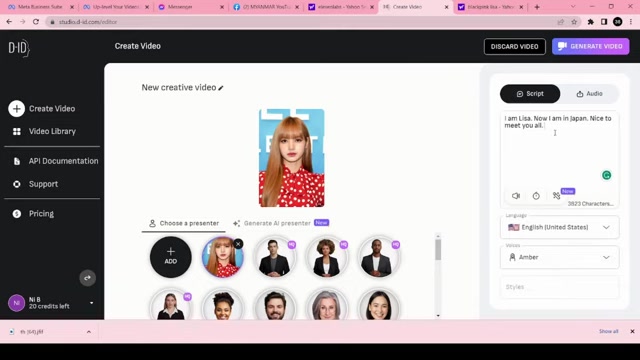Edit video title with pencil icon
Viewport: 640px width, 360px height.
click(x=221, y=88)
